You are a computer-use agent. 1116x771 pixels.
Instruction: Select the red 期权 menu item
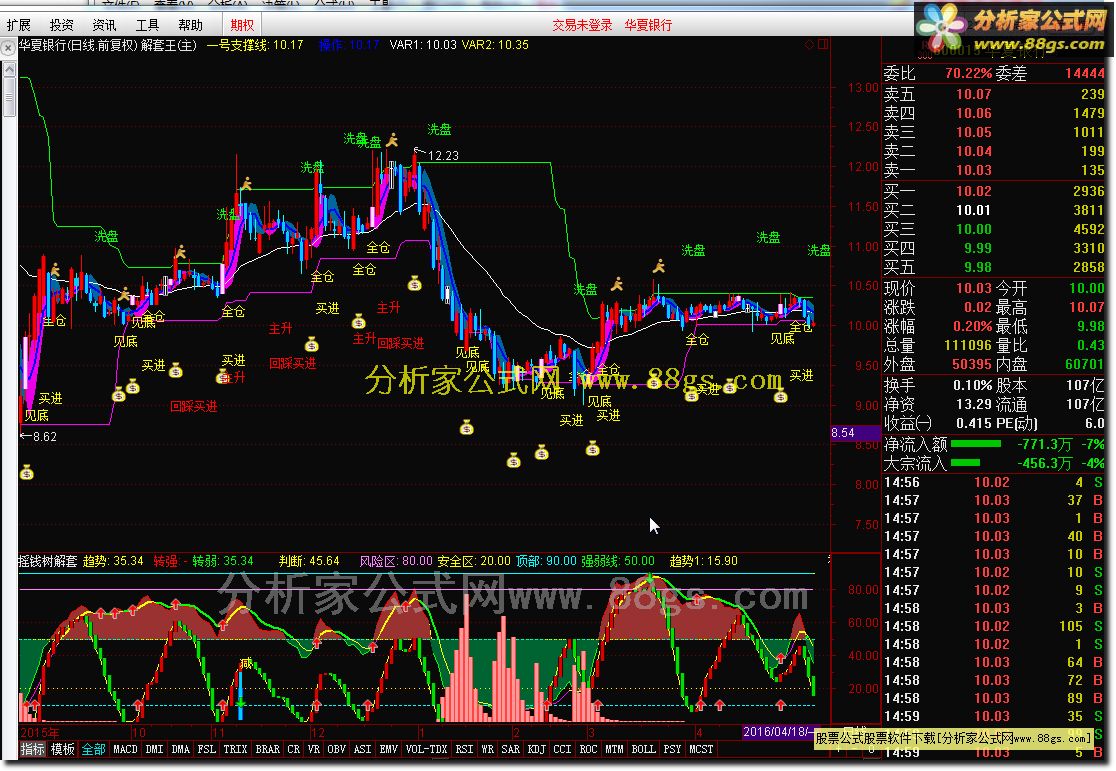click(242, 25)
